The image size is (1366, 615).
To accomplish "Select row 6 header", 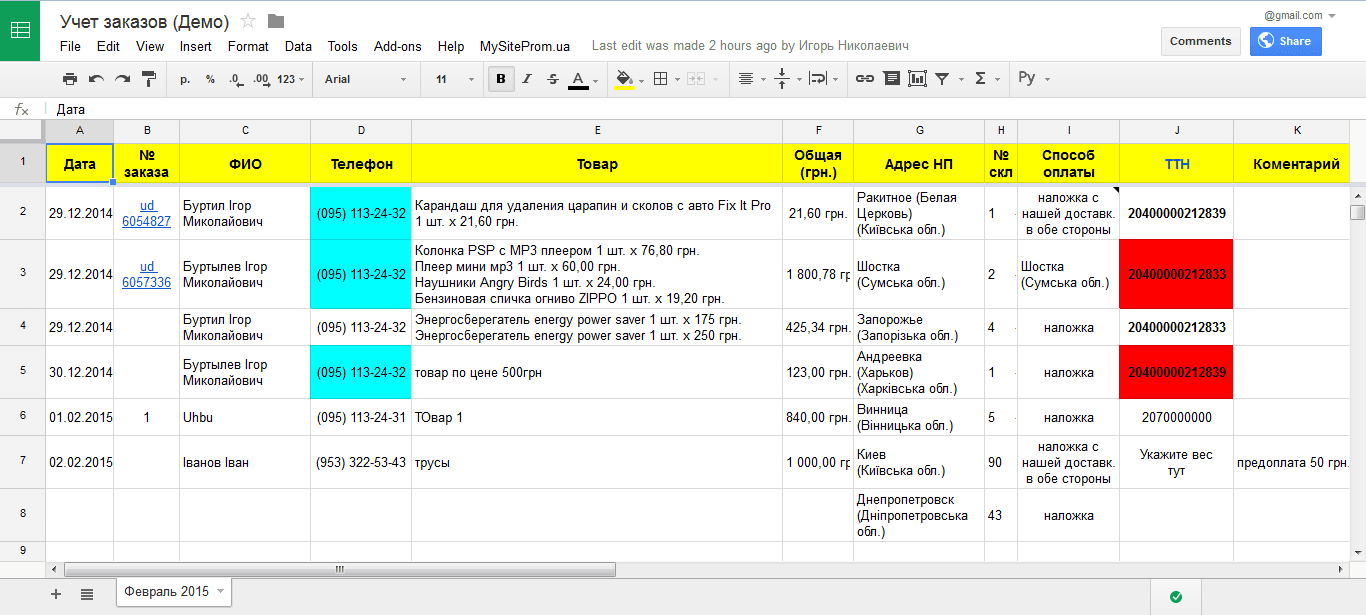I will [22, 417].
